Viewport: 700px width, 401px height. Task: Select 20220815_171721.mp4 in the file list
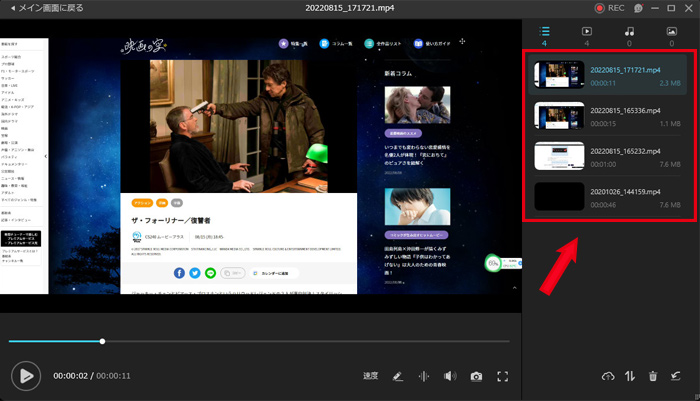608,75
